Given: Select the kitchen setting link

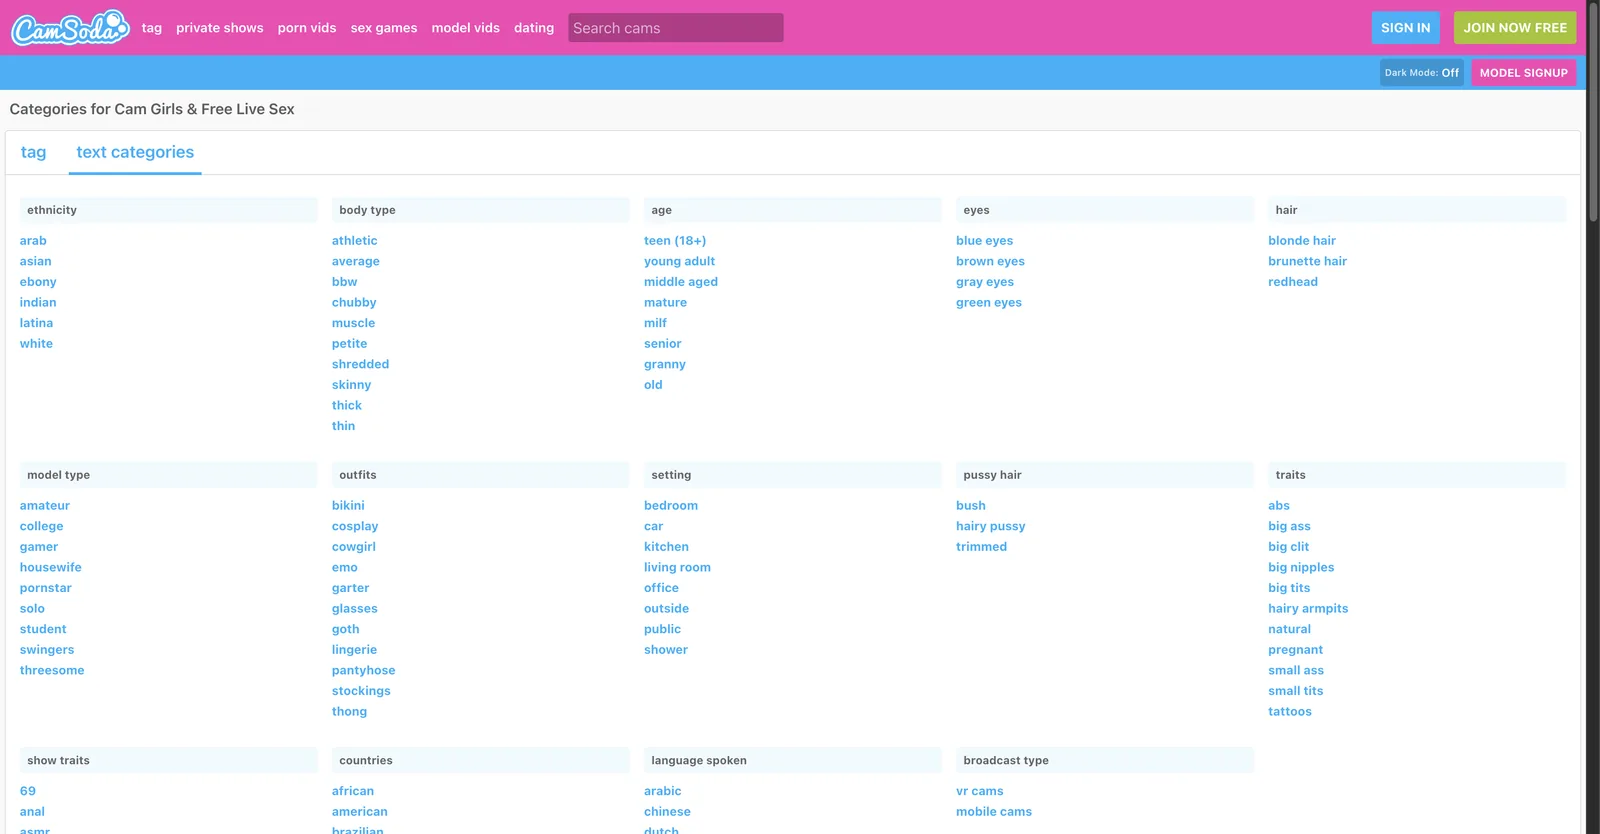Looking at the screenshot, I should pos(667,547).
